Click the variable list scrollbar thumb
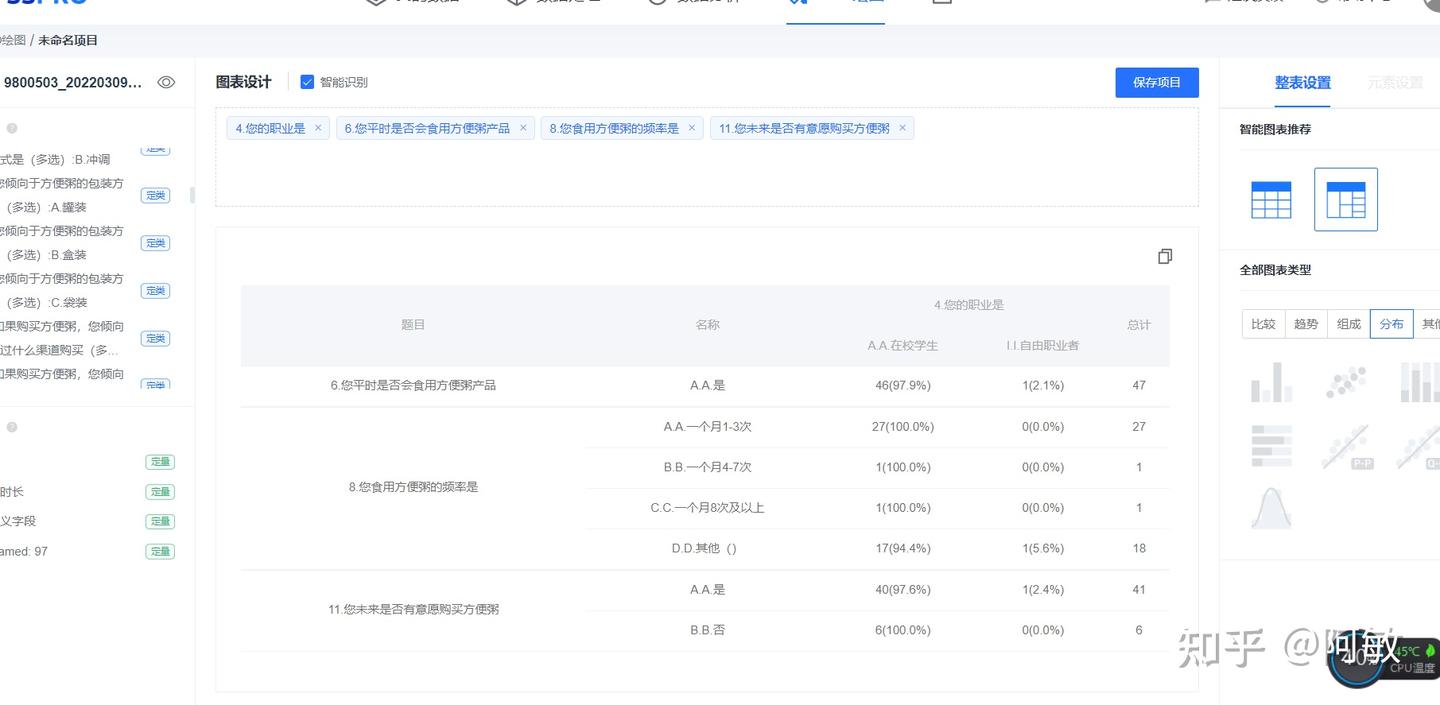 [192, 195]
